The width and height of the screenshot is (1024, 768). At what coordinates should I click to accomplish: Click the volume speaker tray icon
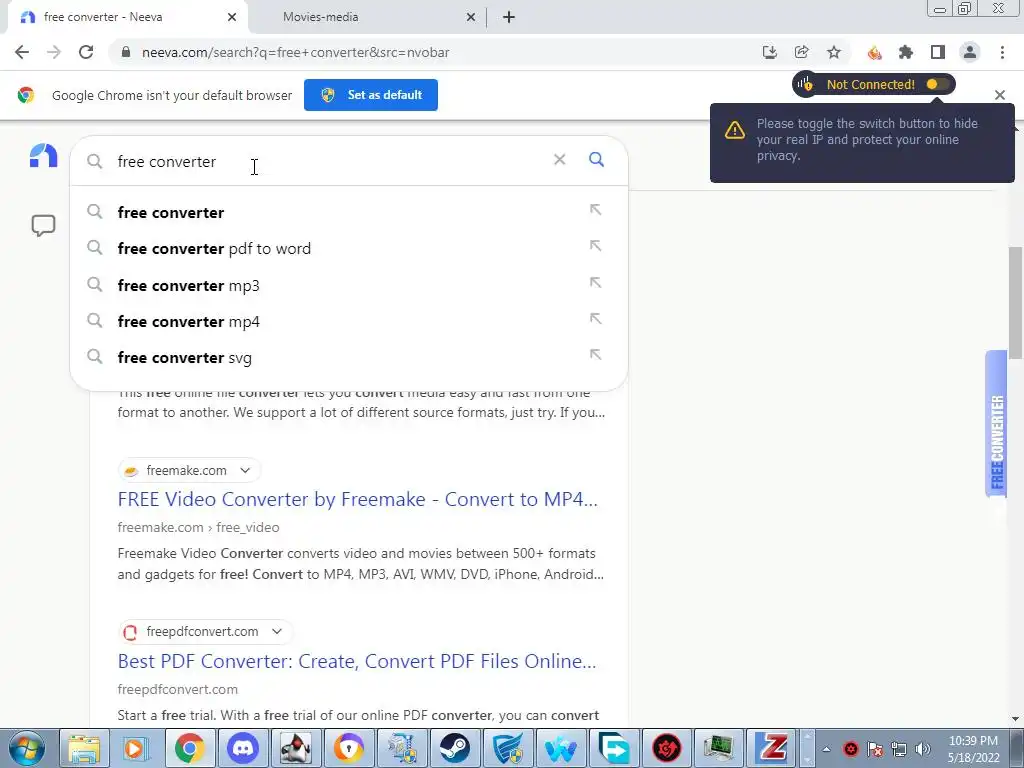(923, 749)
